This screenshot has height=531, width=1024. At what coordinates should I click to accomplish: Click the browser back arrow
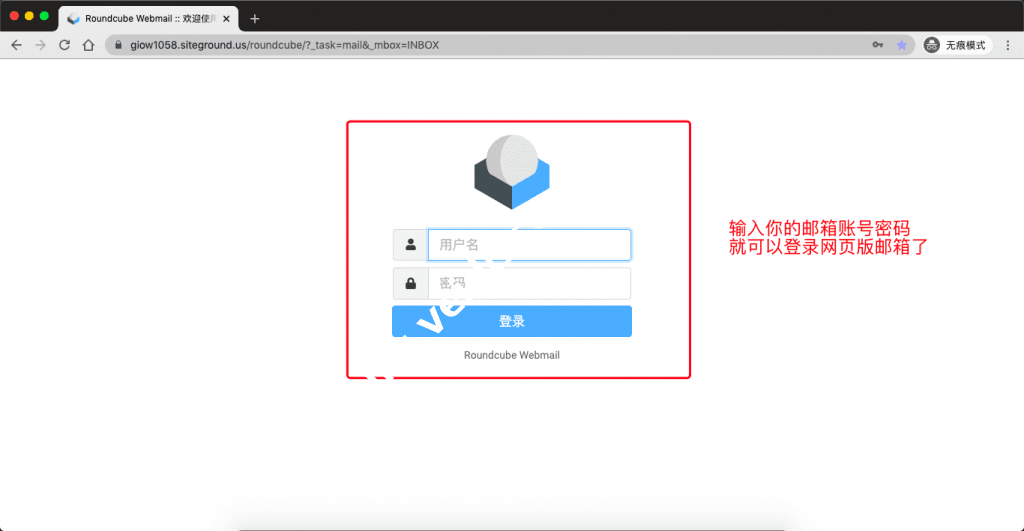click(x=16, y=45)
